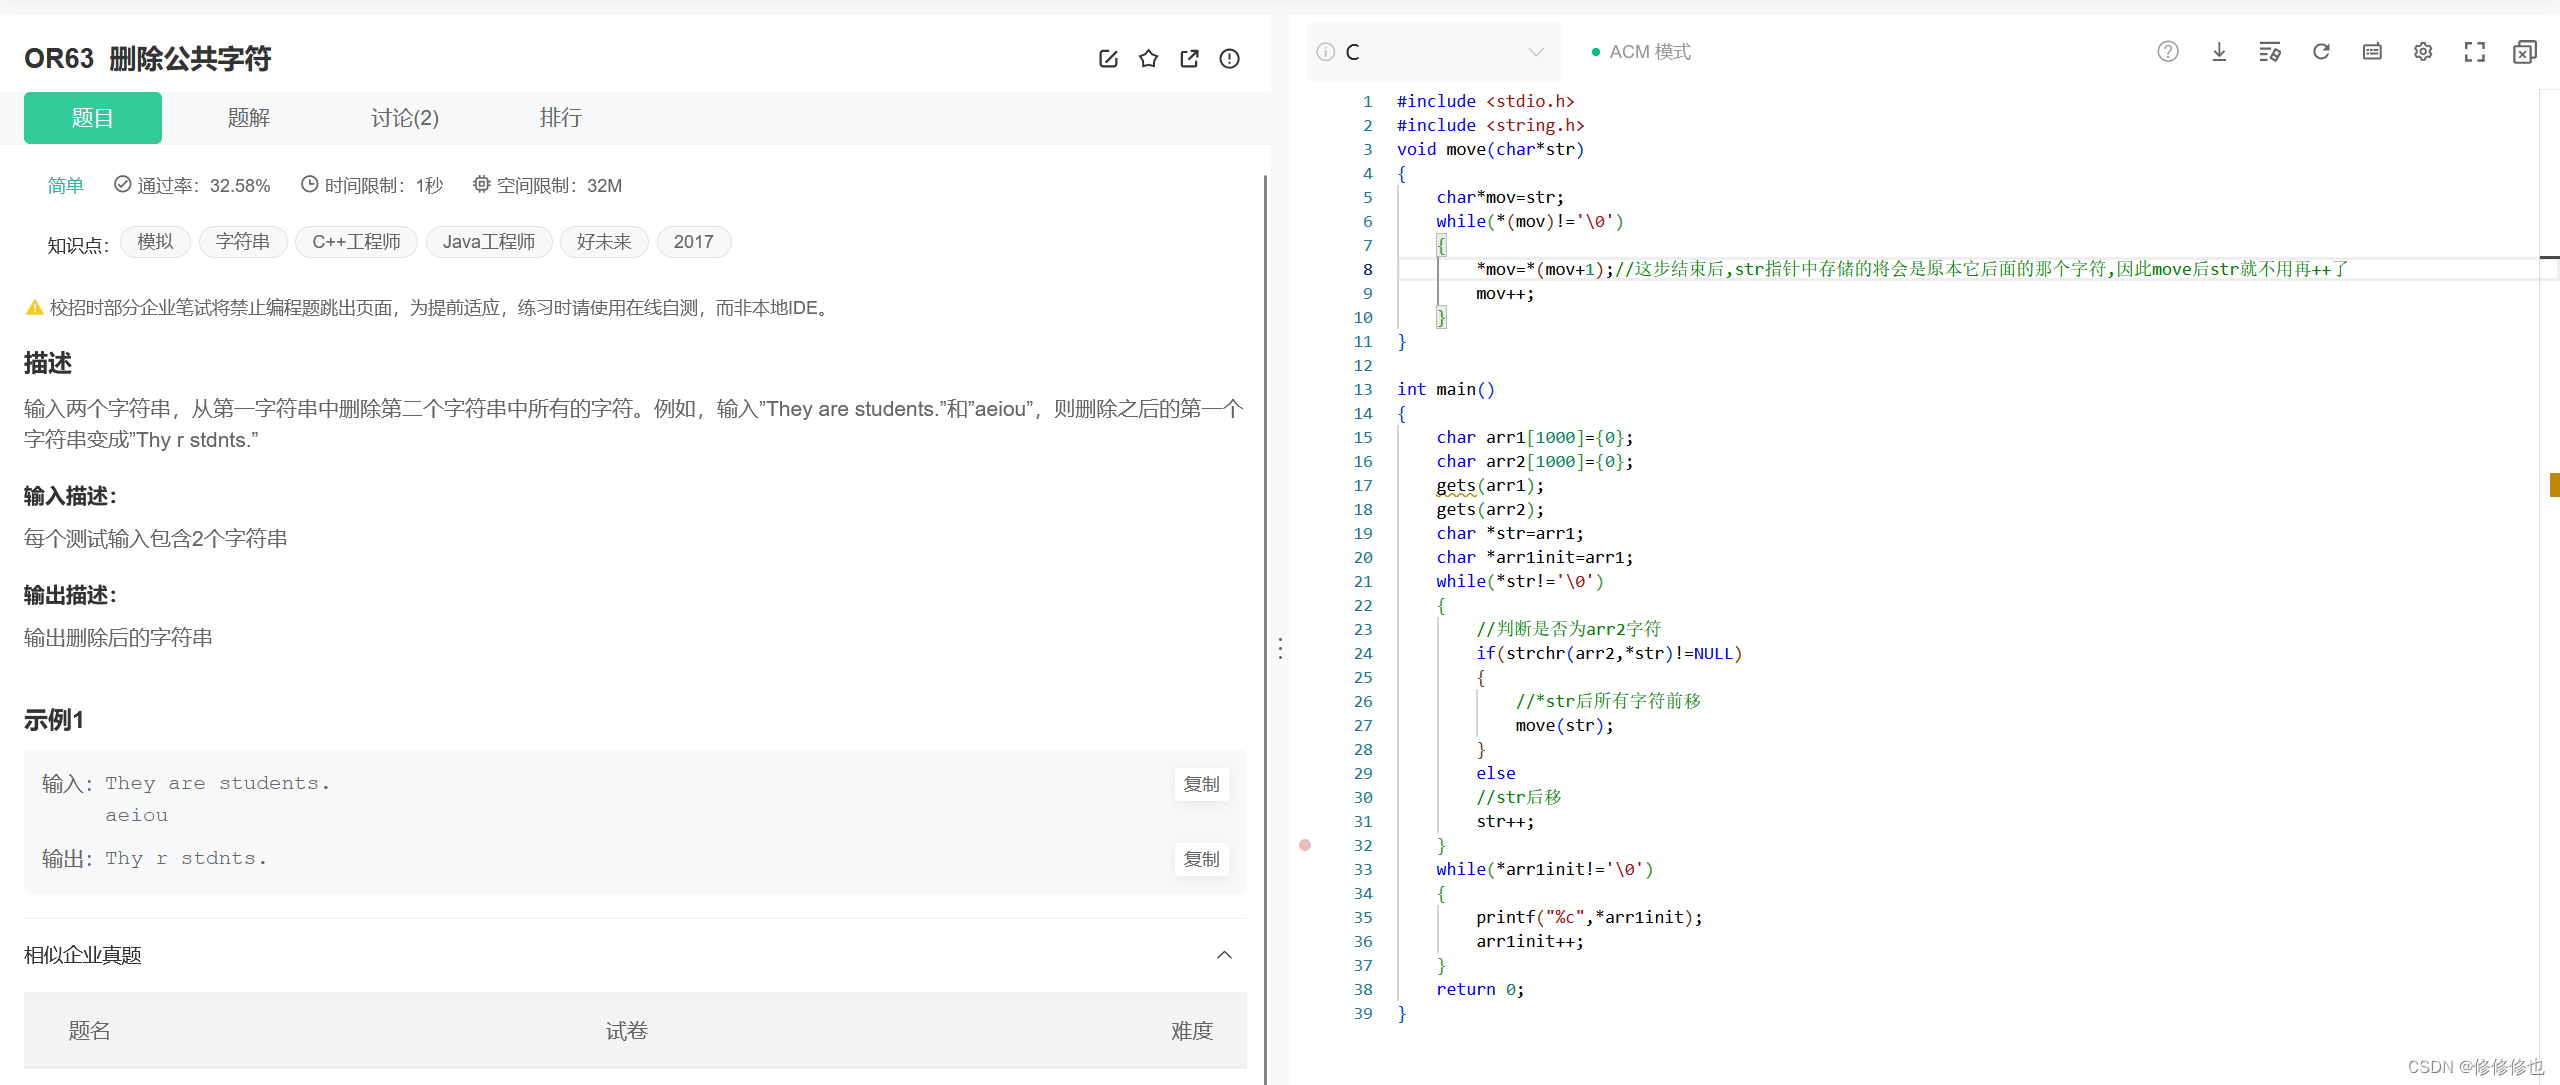Click the favorite star icon

1148,59
